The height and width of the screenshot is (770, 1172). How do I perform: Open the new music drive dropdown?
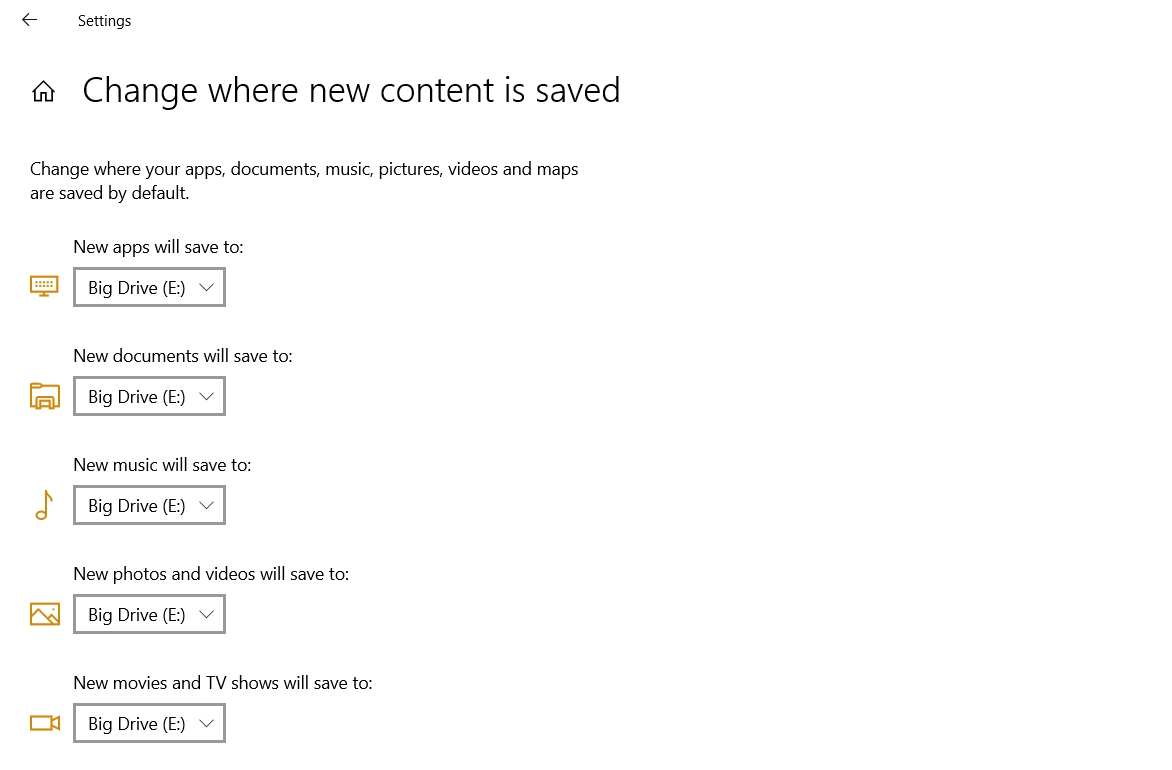[x=149, y=505]
